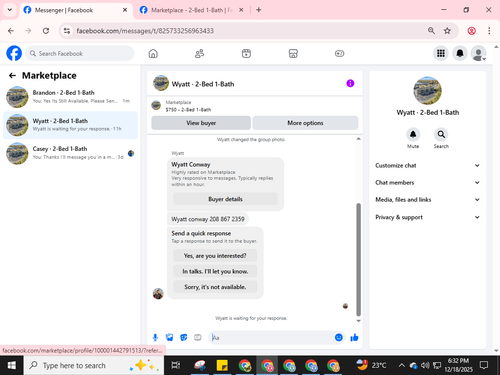Expand Chat members section
Screen dimensions: 500x375
(x=427, y=182)
